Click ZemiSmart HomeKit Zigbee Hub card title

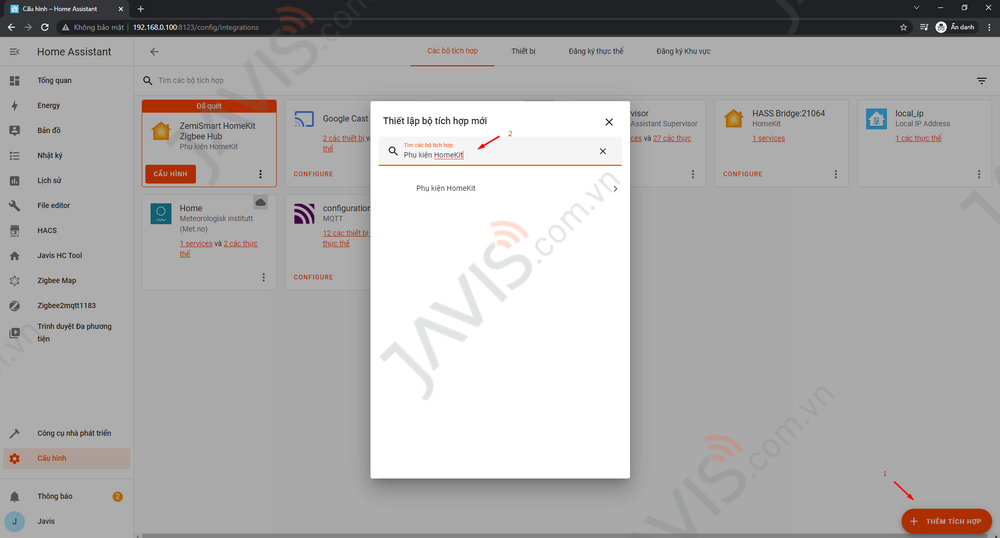217,131
